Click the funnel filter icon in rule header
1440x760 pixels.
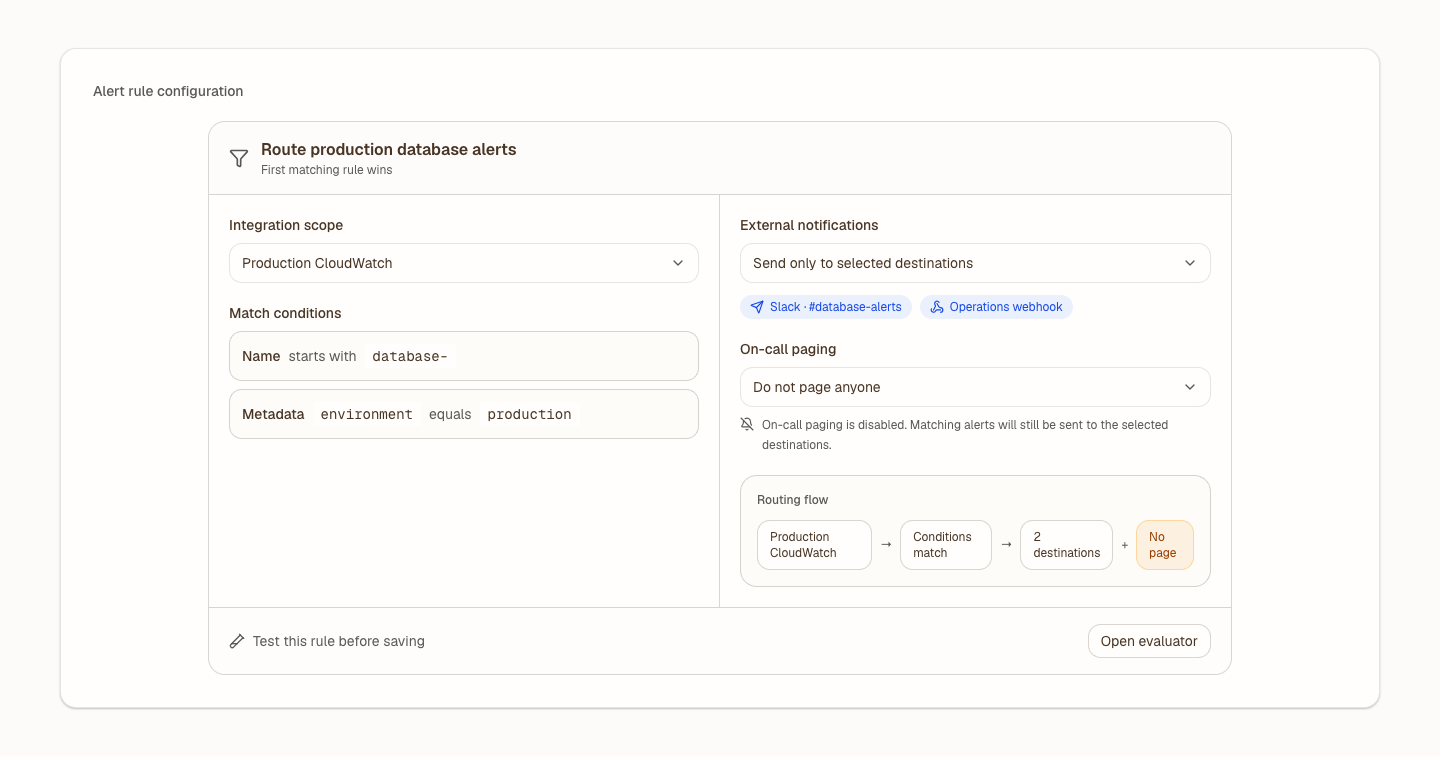(x=239, y=158)
